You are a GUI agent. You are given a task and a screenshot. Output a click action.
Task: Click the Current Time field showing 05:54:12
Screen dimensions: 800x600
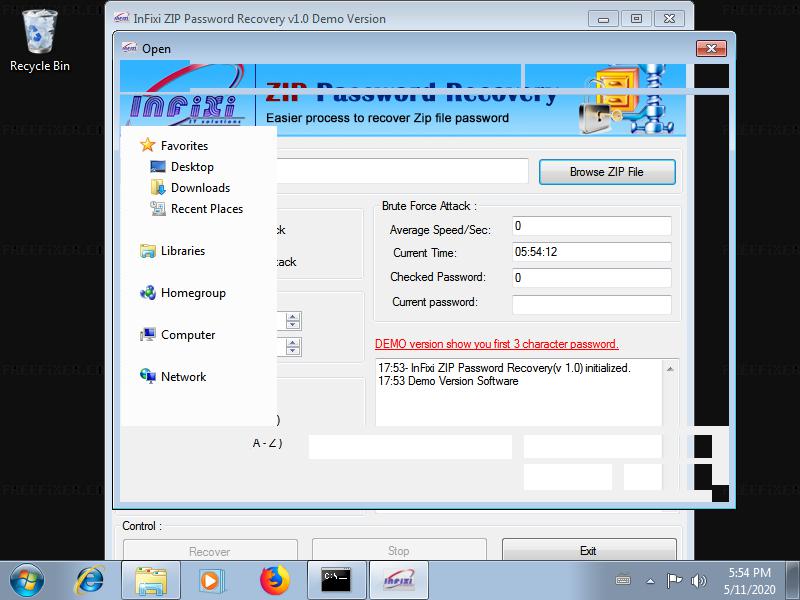[x=592, y=252]
